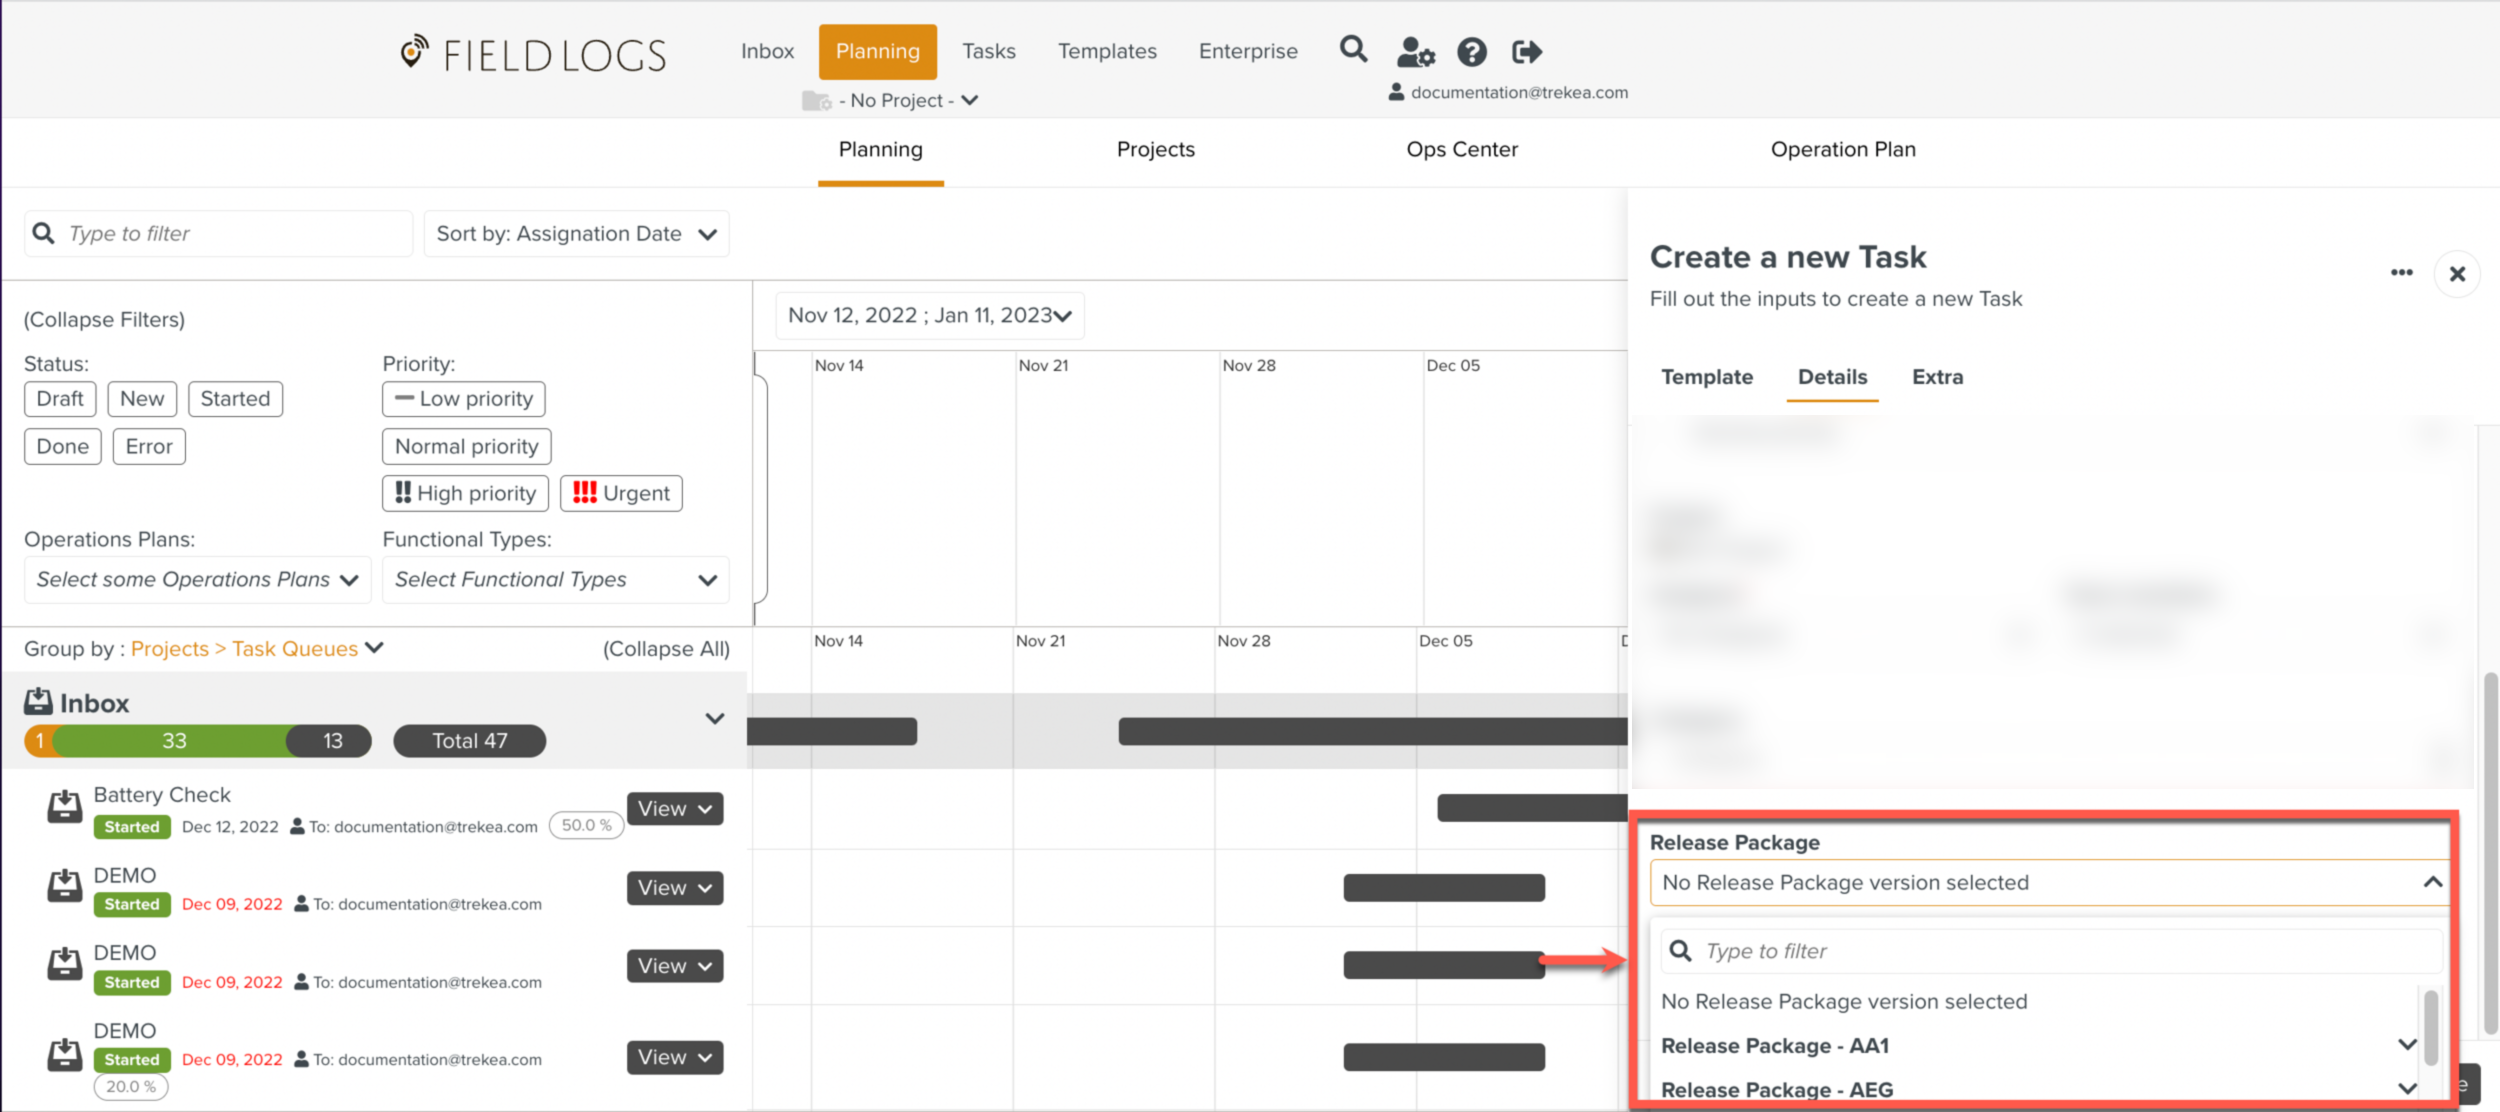The height and width of the screenshot is (1112, 2500).
Task: Click View button for Battery Check task
Action: [x=674, y=809]
